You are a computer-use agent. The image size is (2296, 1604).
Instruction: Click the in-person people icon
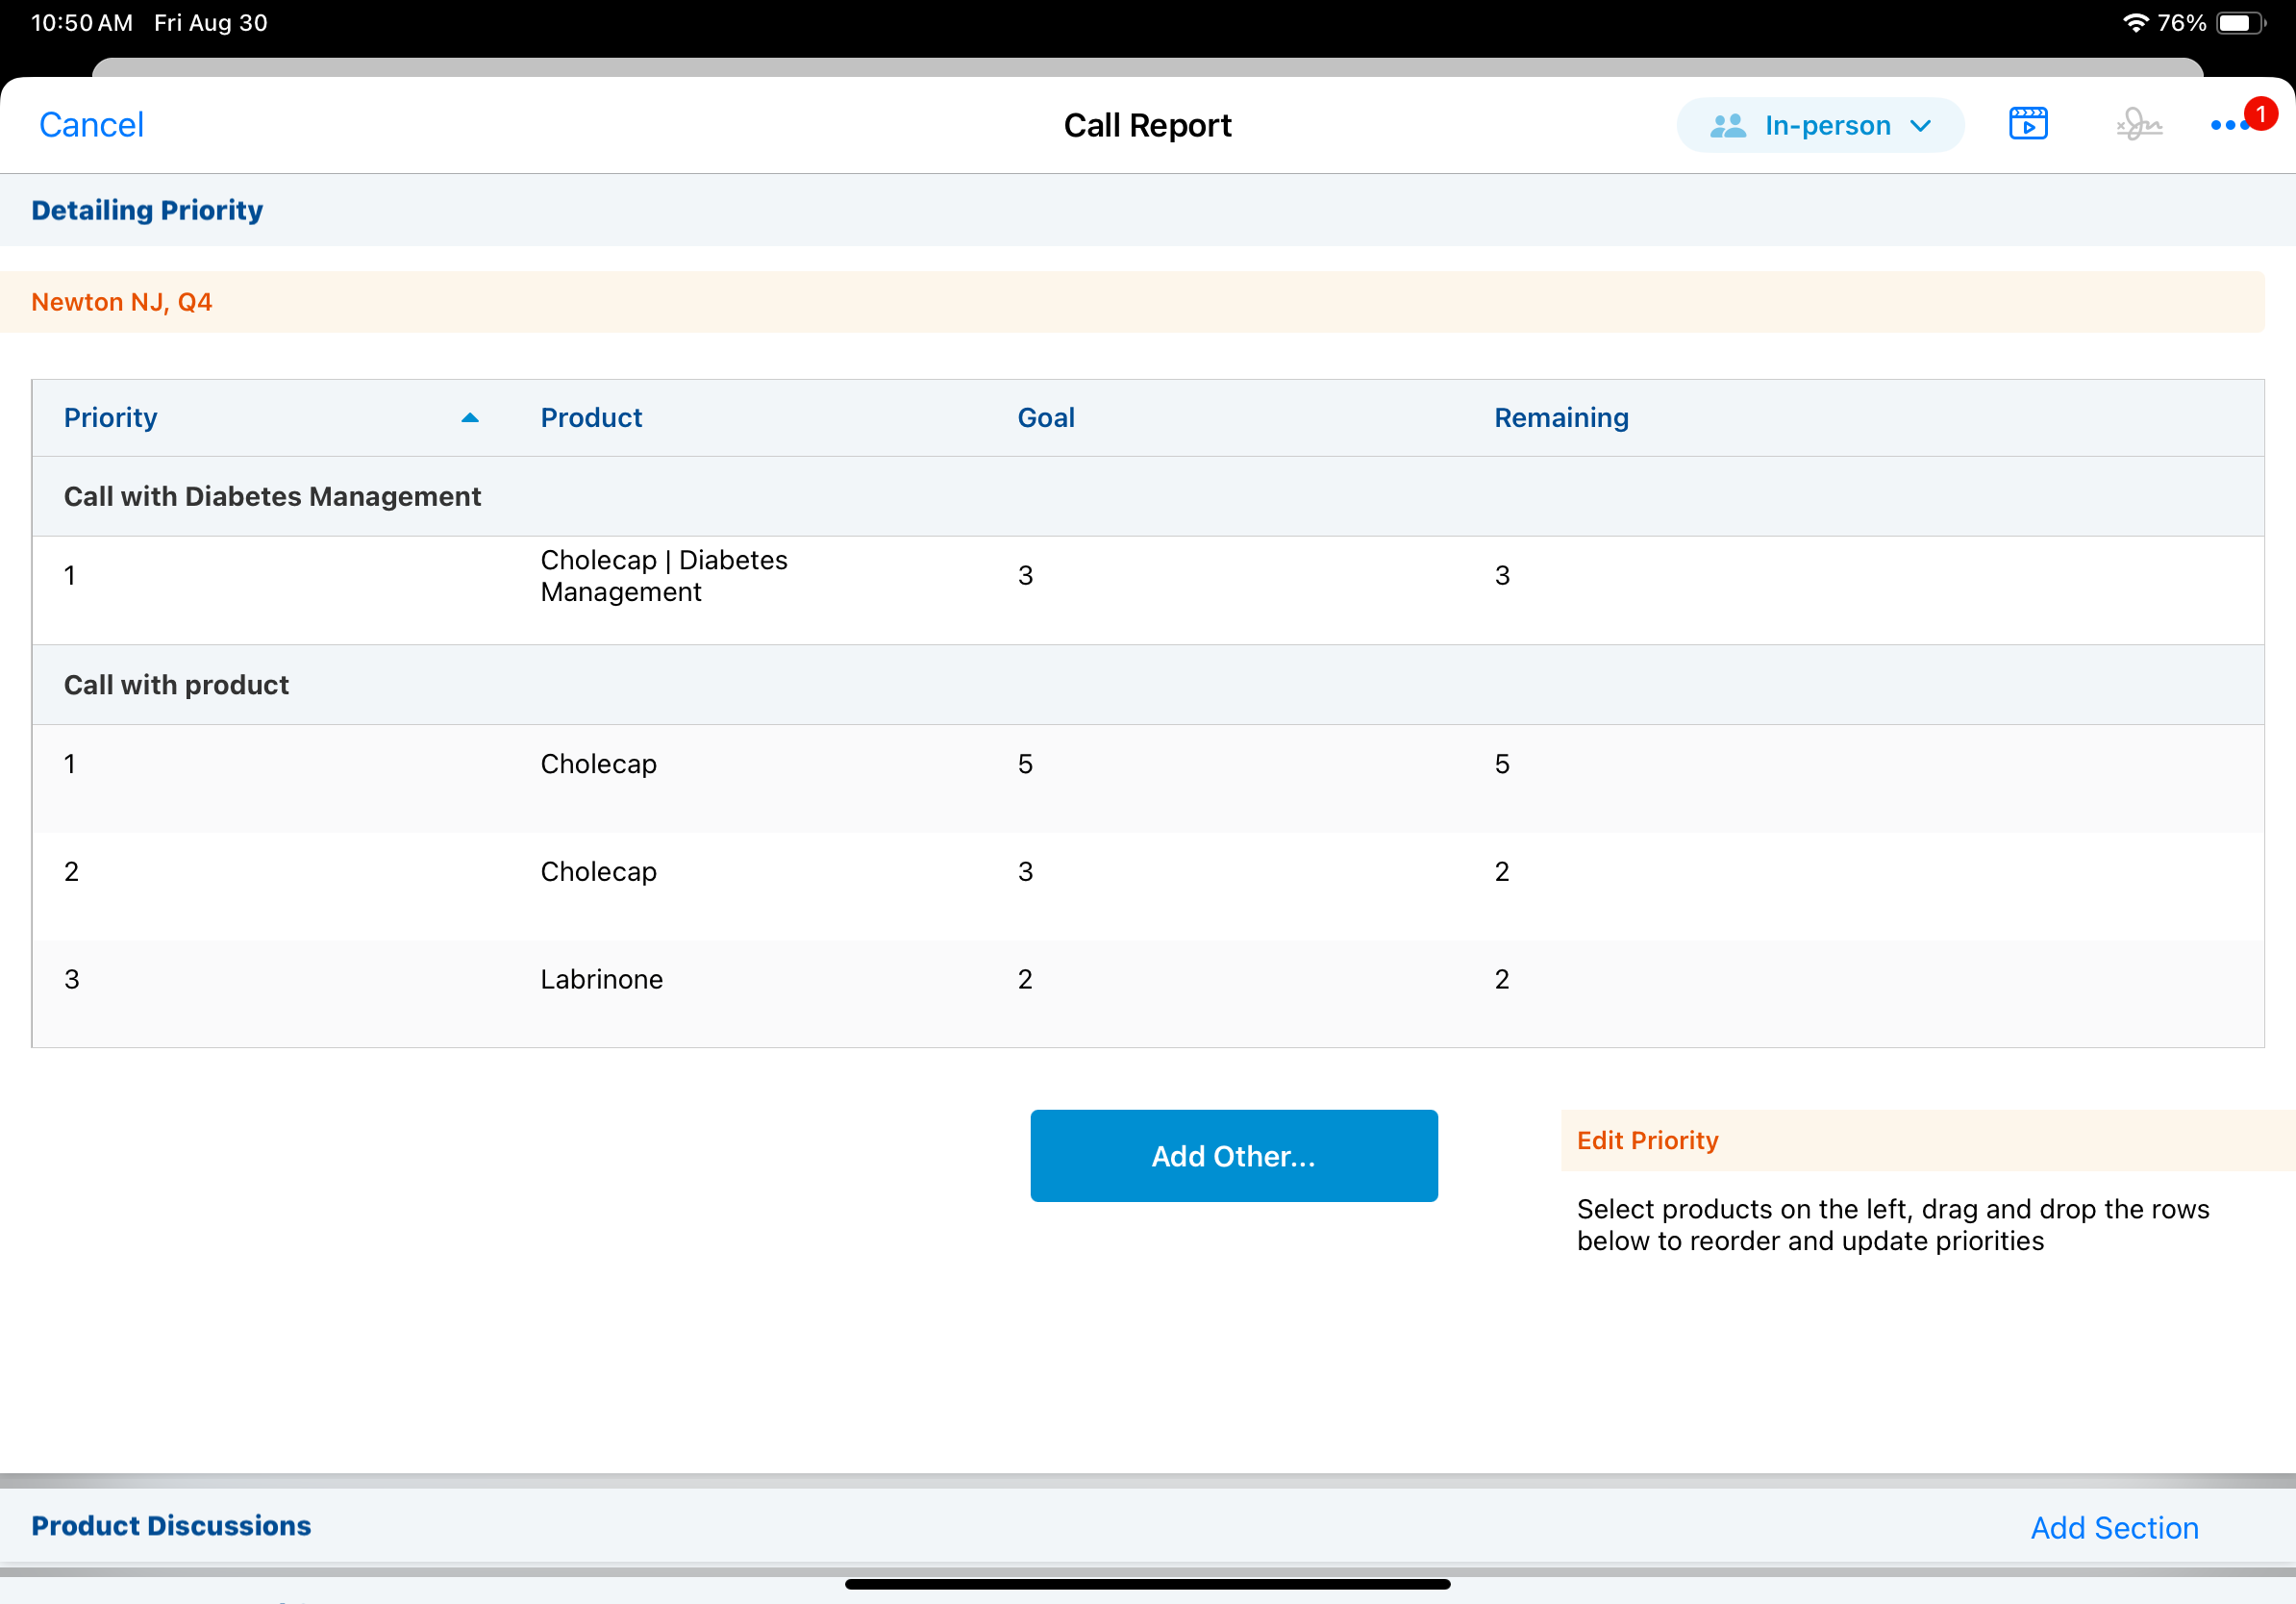click(1727, 126)
